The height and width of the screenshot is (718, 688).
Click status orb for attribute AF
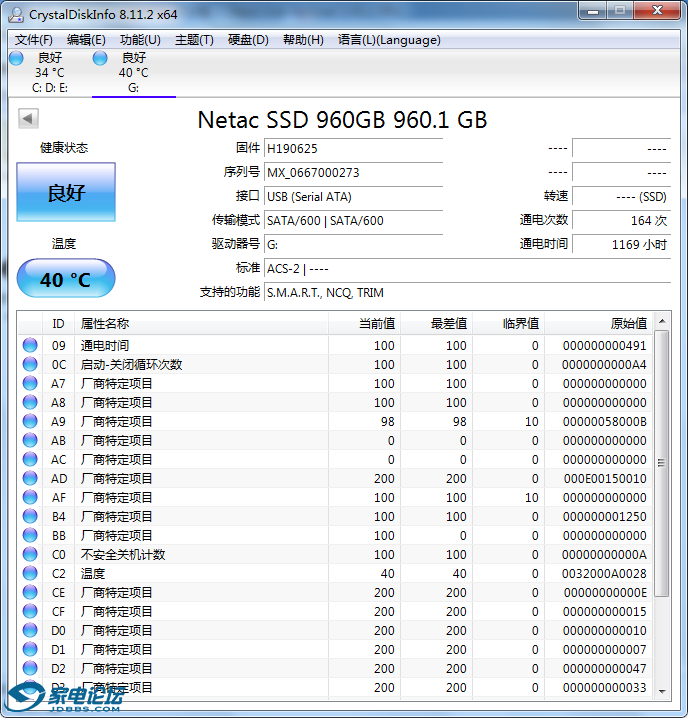[30, 497]
